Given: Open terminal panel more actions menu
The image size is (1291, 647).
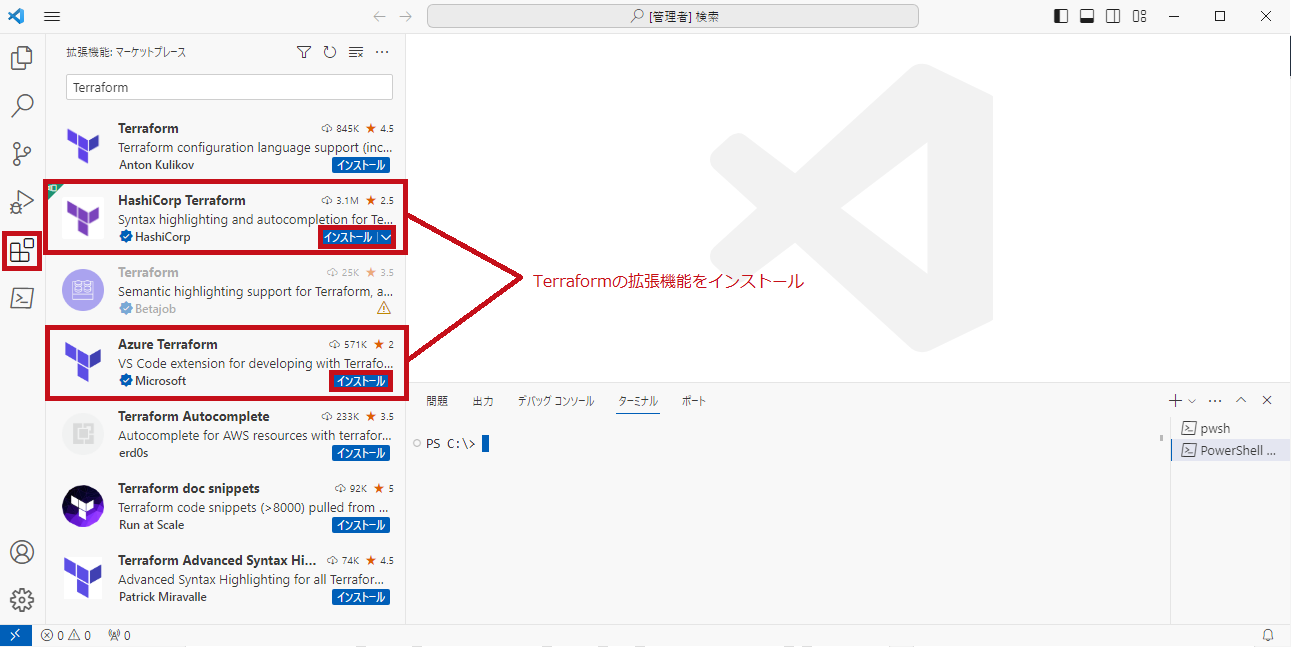Looking at the screenshot, I should 1215,400.
